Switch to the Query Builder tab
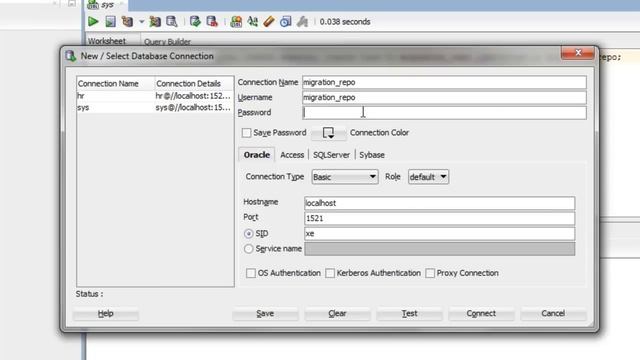 coord(167,41)
